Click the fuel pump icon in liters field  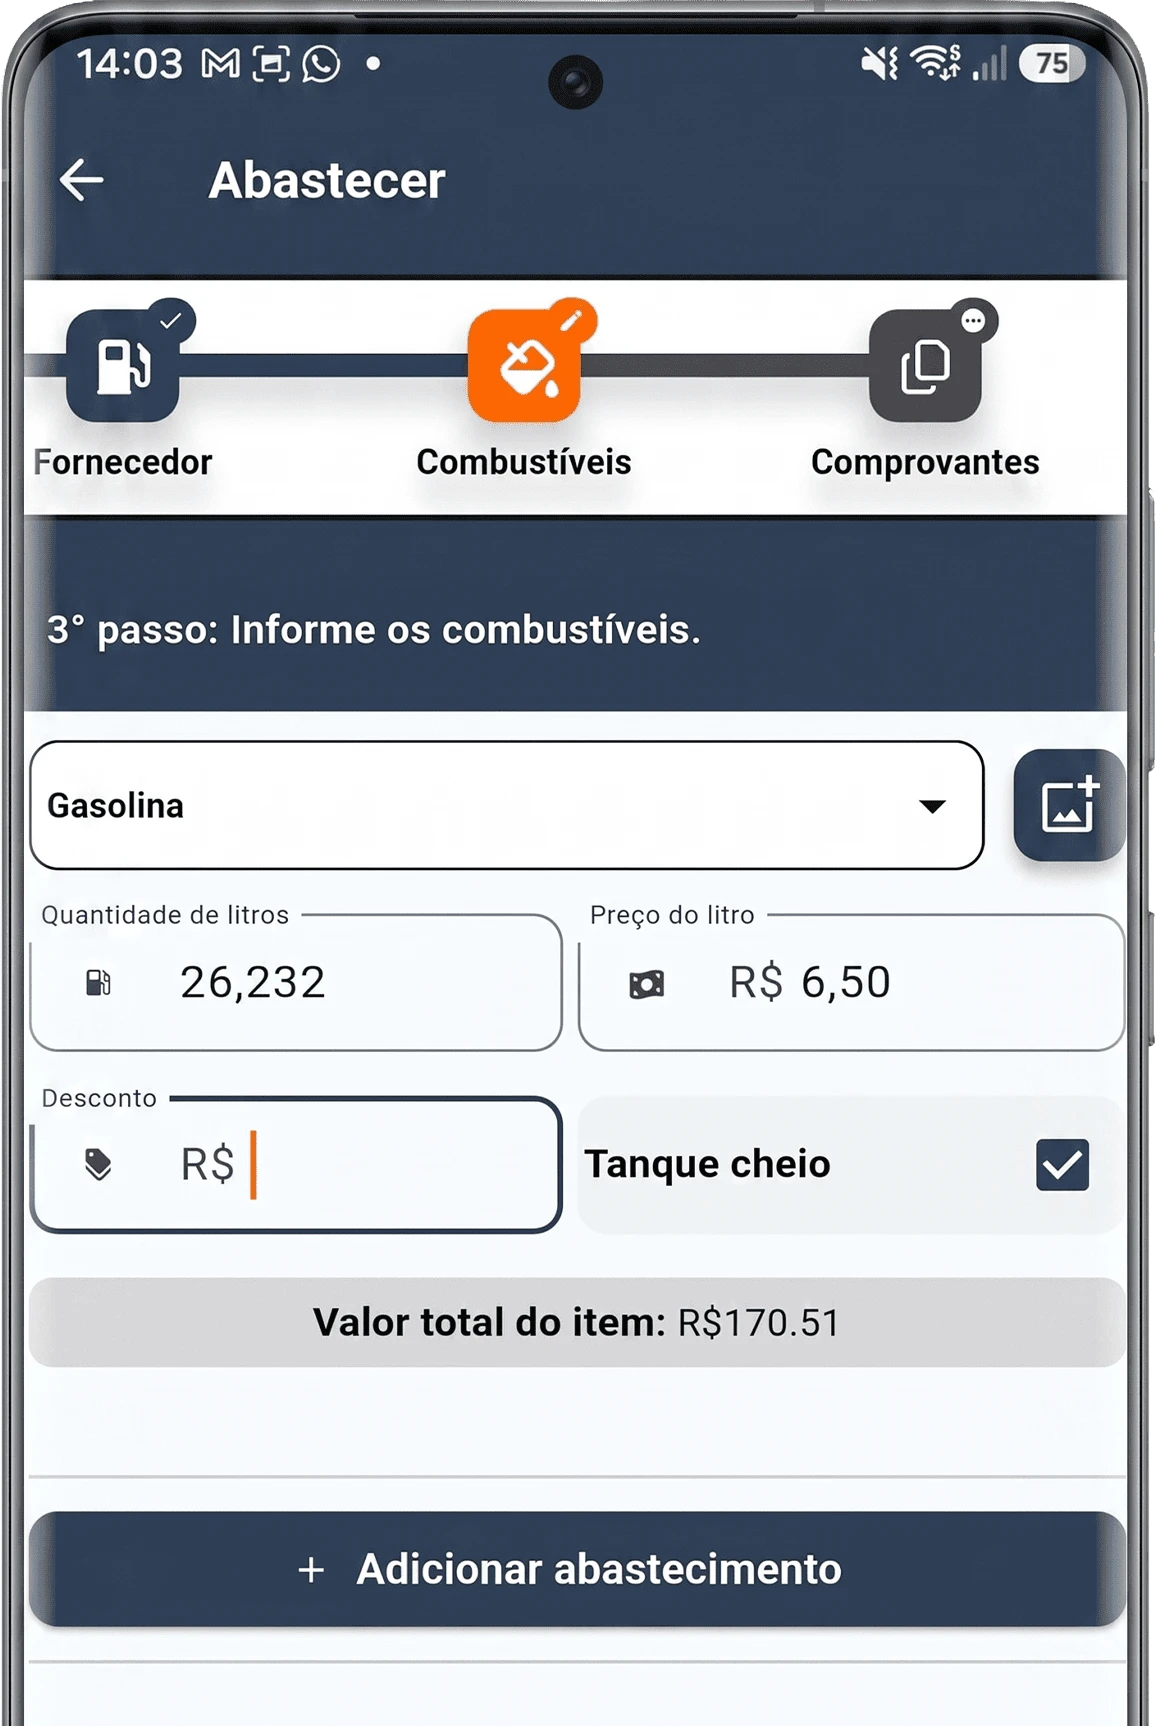[98, 983]
